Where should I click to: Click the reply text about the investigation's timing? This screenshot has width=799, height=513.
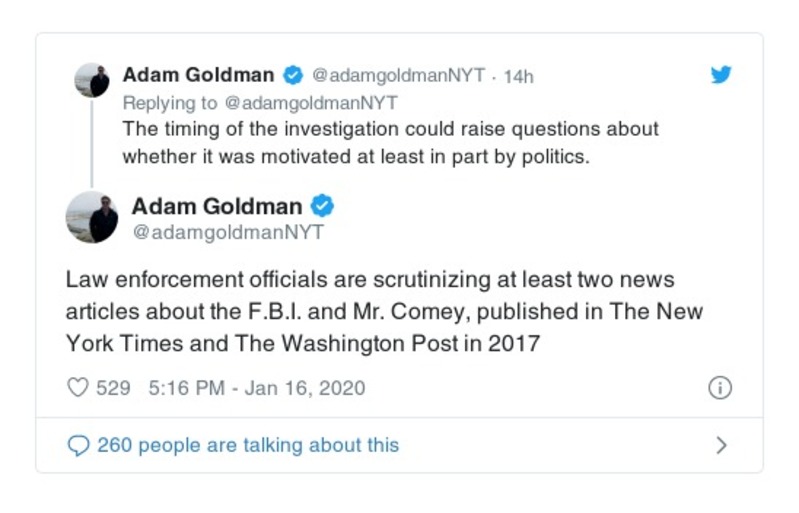coord(390,143)
